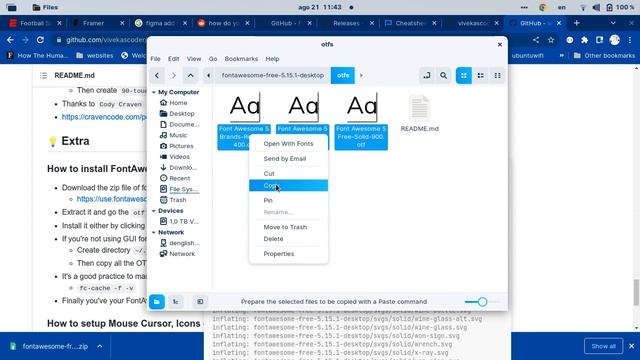
Task: Switch to list view
Action: point(480,76)
